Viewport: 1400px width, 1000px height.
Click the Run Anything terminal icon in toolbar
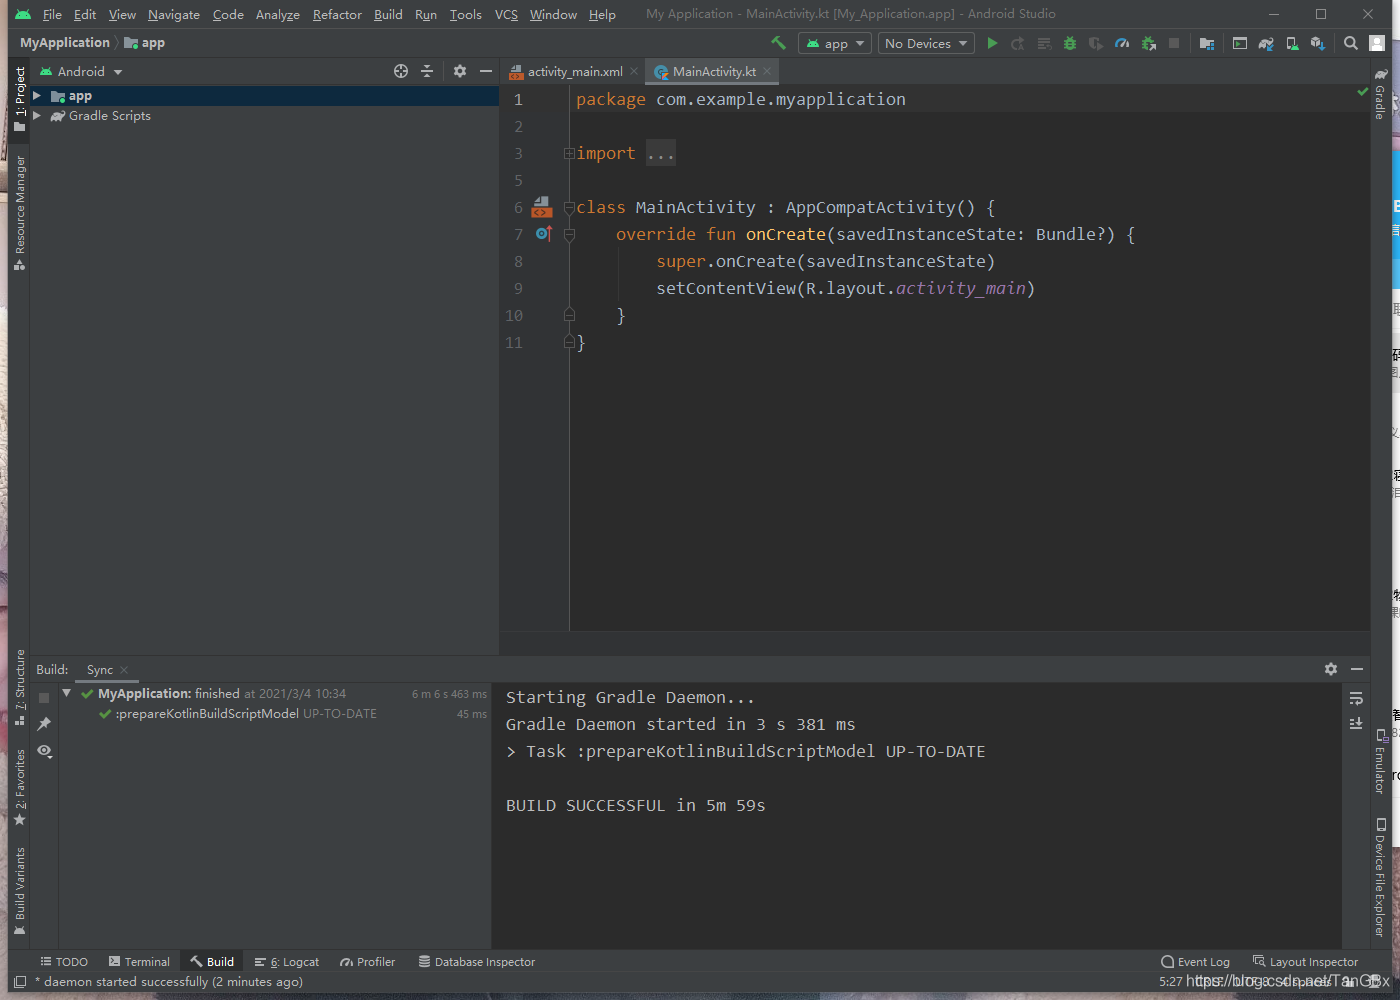[1240, 43]
